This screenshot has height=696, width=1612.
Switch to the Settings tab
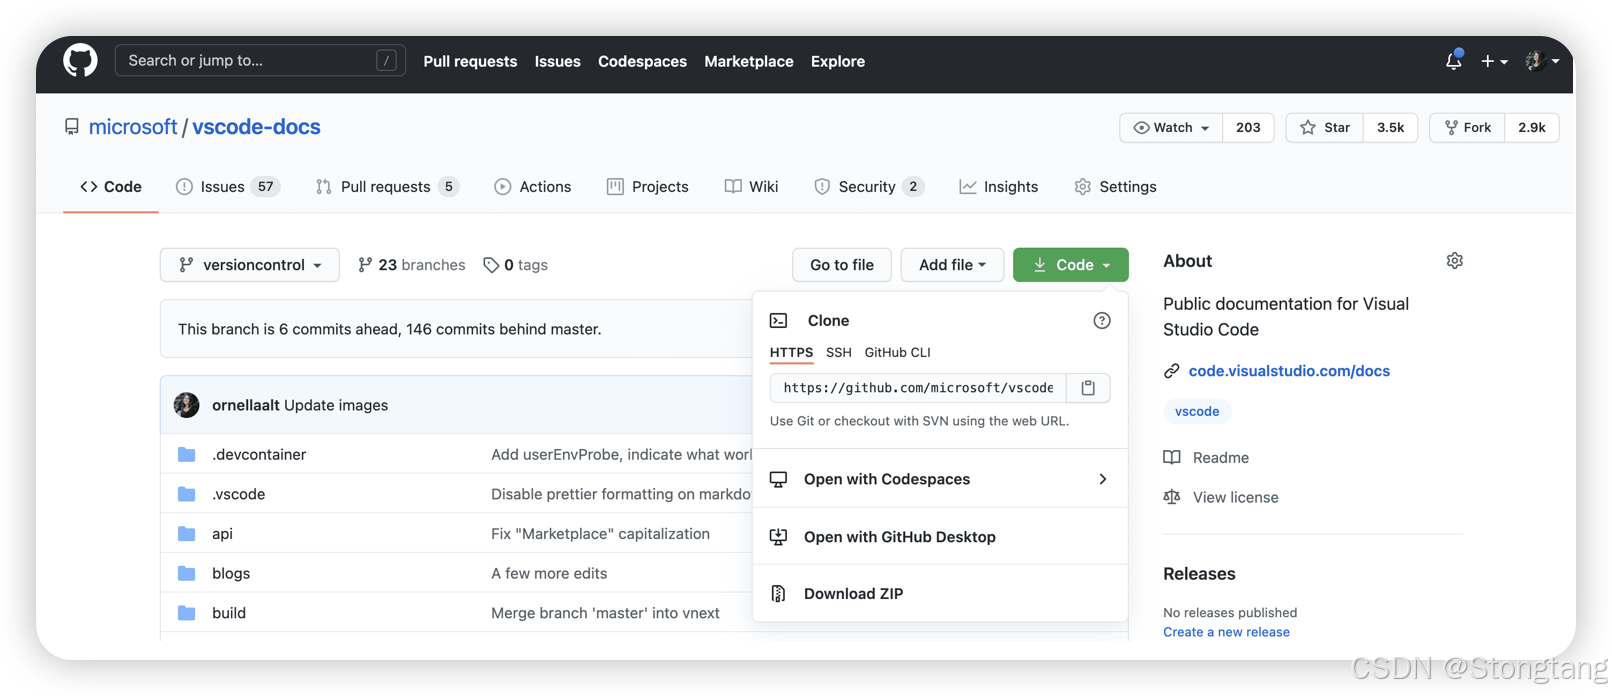1116,186
